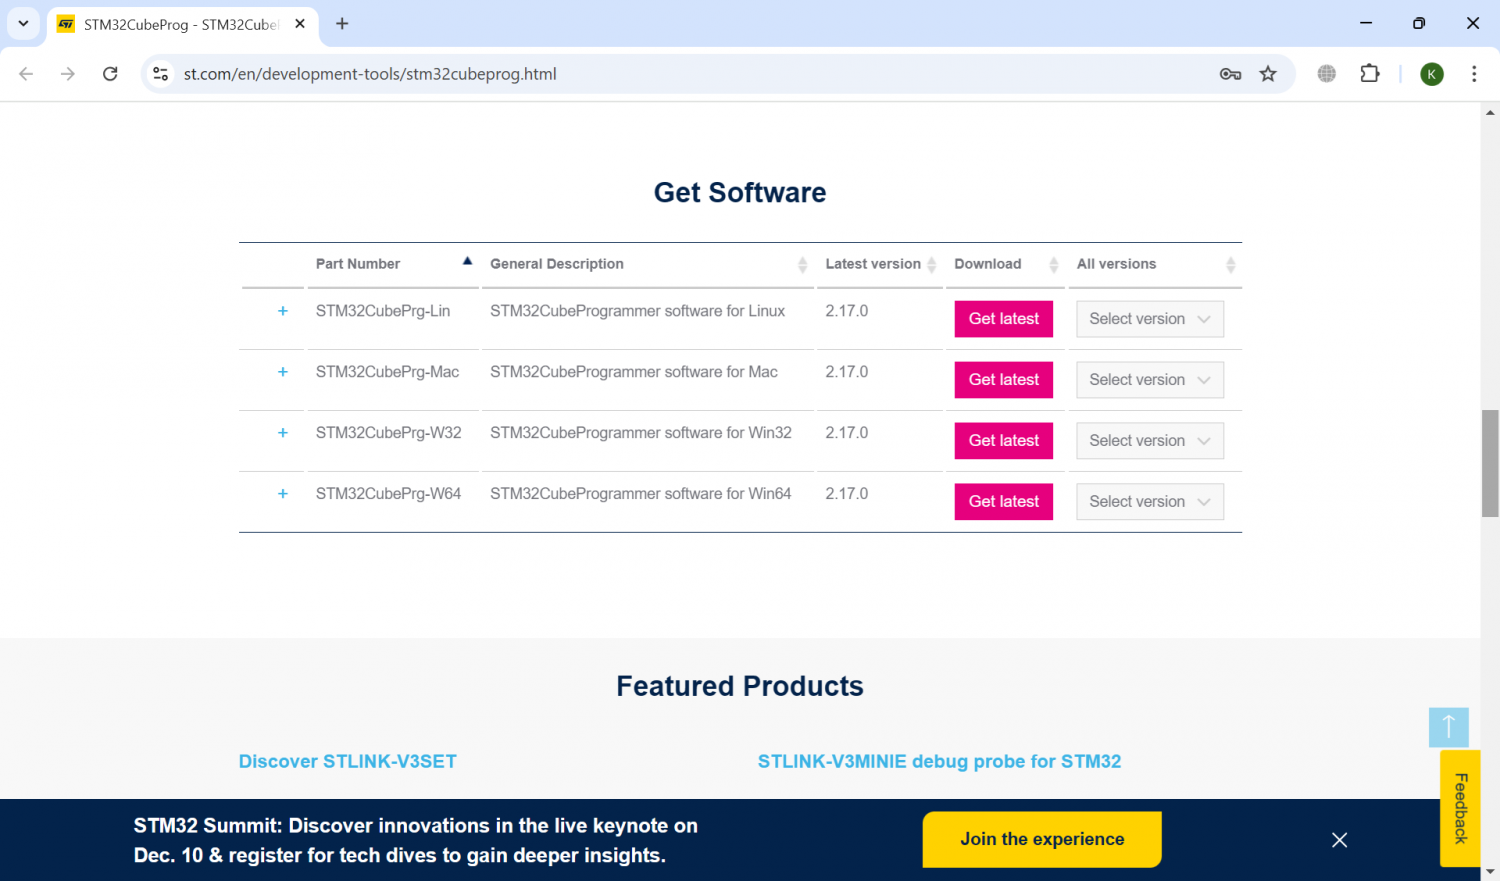Click the globe icon in the toolbar
This screenshot has height=881, width=1500.
(1326, 73)
